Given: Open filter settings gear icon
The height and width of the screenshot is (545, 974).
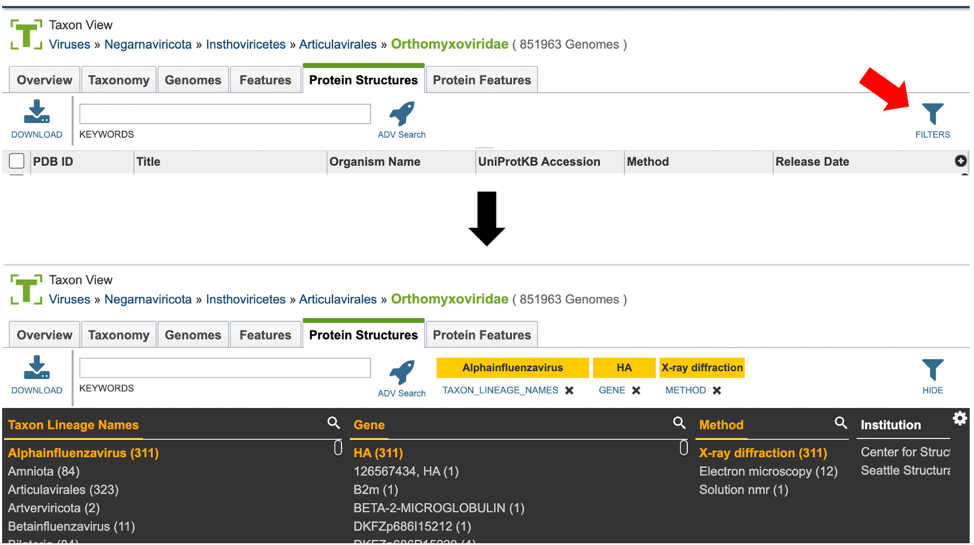Looking at the screenshot, I should pyautogui.click(x=960, y=418).
